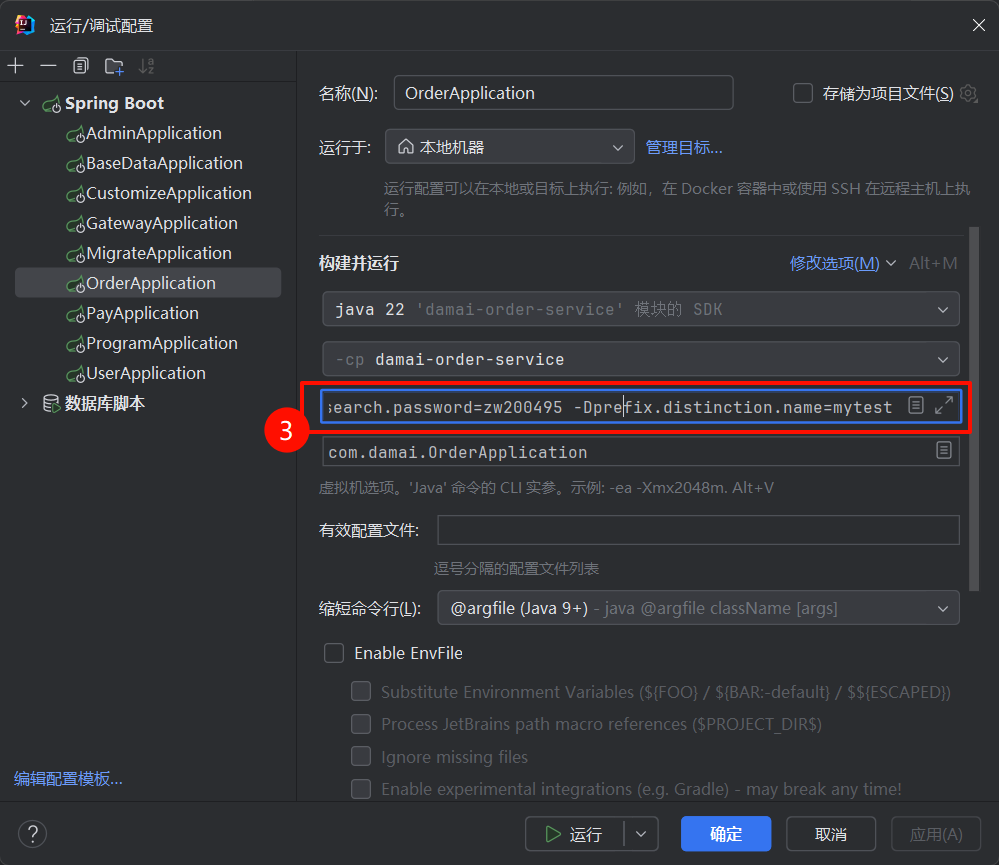Open the 缩短命令行 @argfile dropdown
999x865 pixels.
(x=698, y=608)
